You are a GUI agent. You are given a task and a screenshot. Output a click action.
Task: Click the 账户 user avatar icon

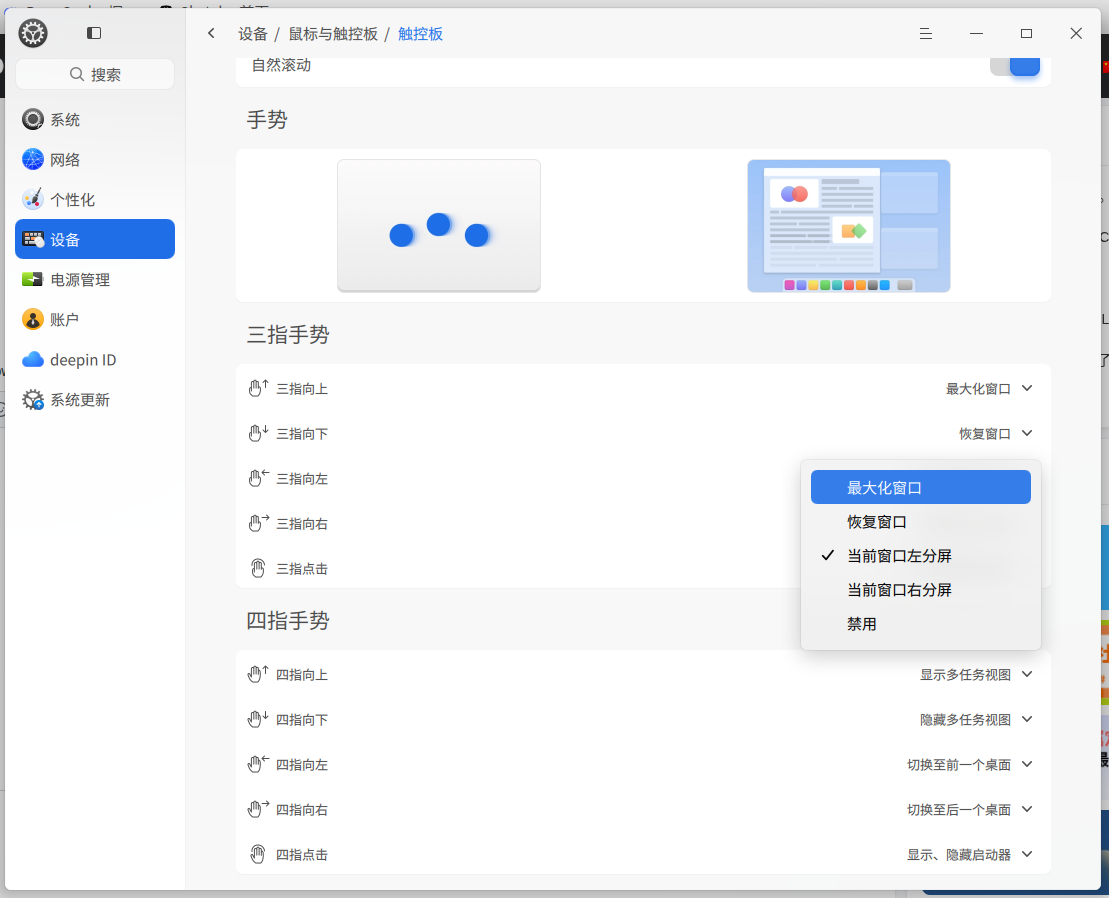coord(33,320)
